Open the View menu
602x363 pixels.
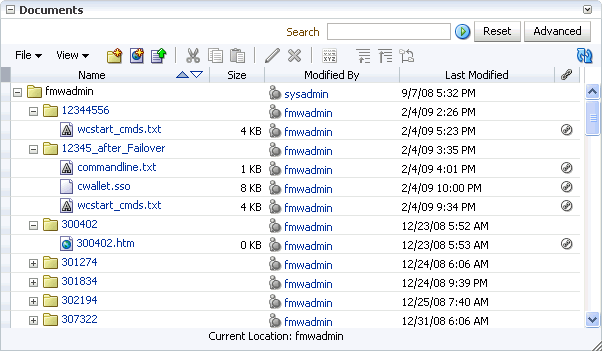point(72,55)
